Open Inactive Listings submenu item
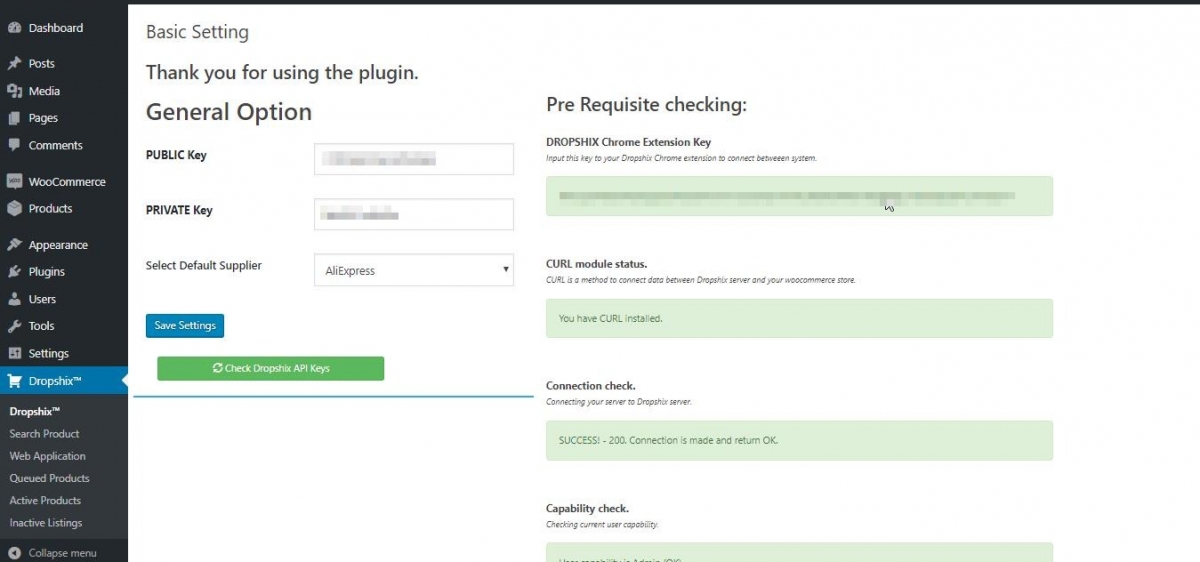The image size is (1200, 562). pos(46,523)
